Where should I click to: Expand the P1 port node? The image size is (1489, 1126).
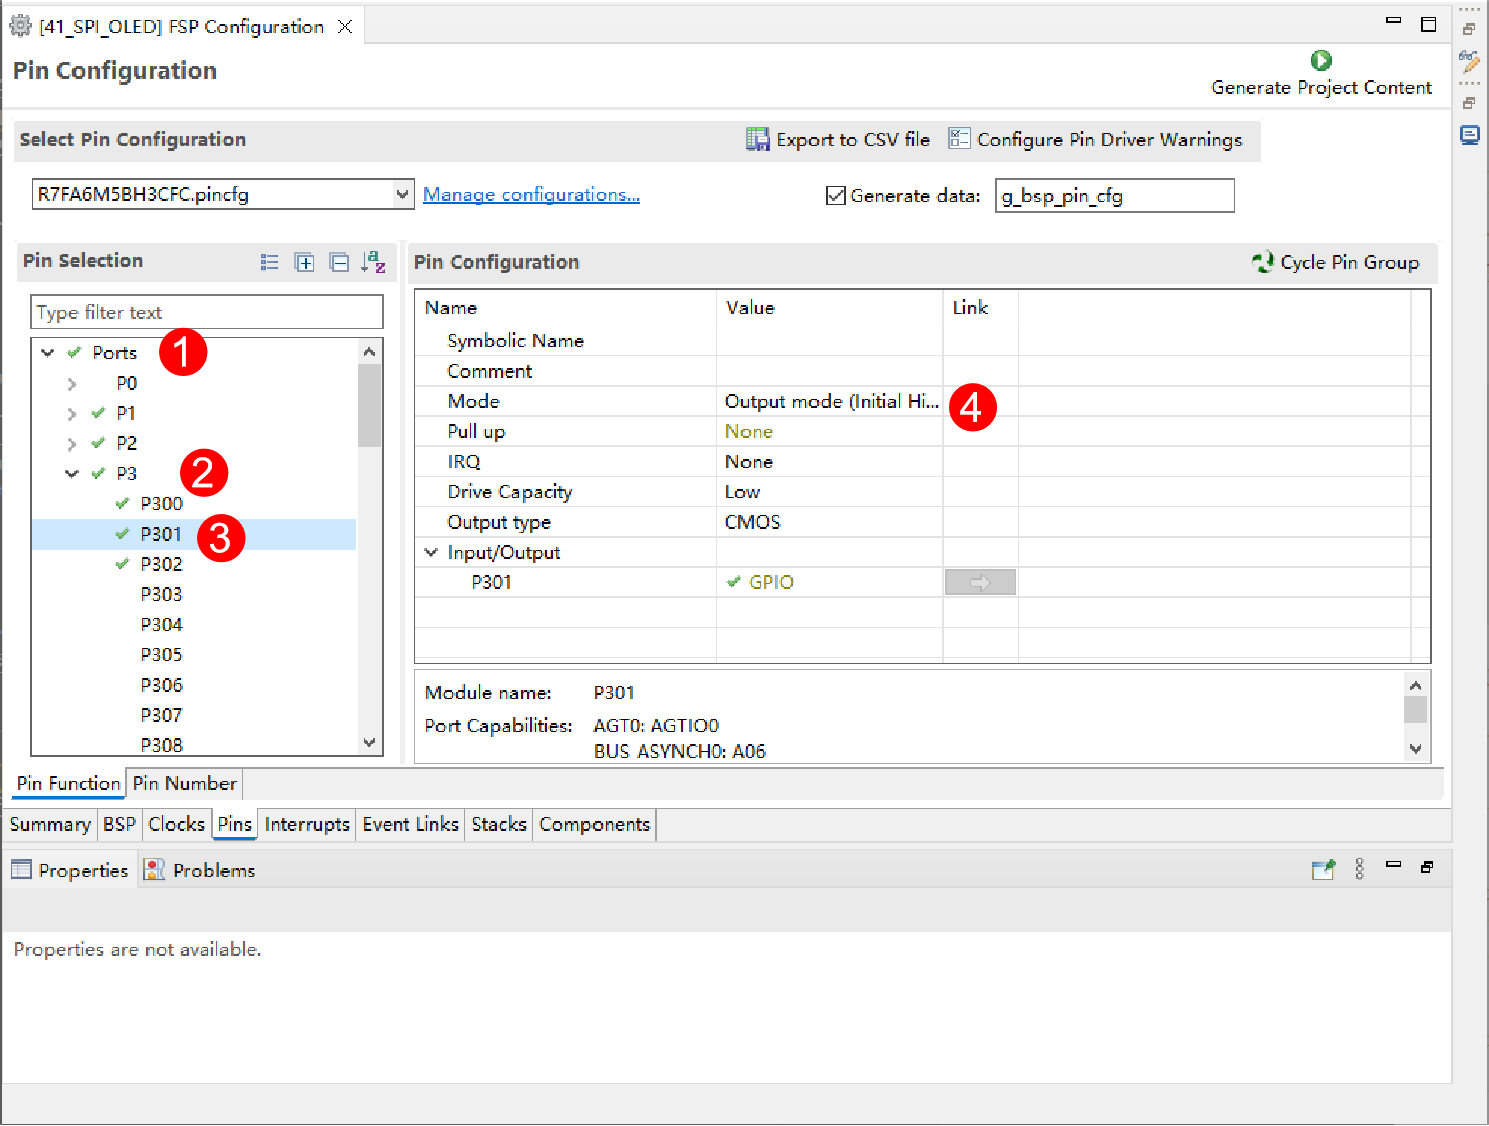[x=71, y=414]
